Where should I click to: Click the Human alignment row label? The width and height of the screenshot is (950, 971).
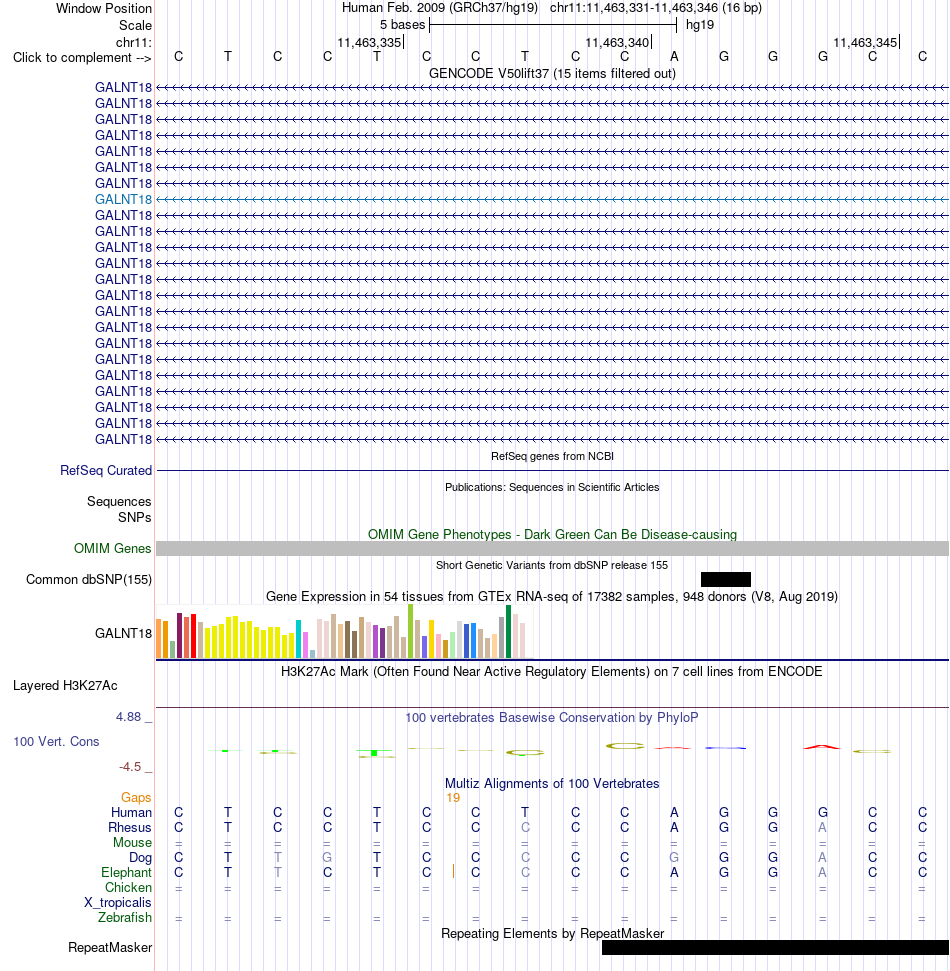(131, 812)
